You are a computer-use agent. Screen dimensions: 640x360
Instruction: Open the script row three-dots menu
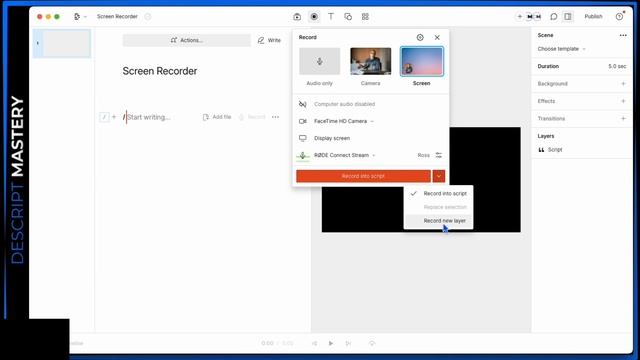(276, 117)
